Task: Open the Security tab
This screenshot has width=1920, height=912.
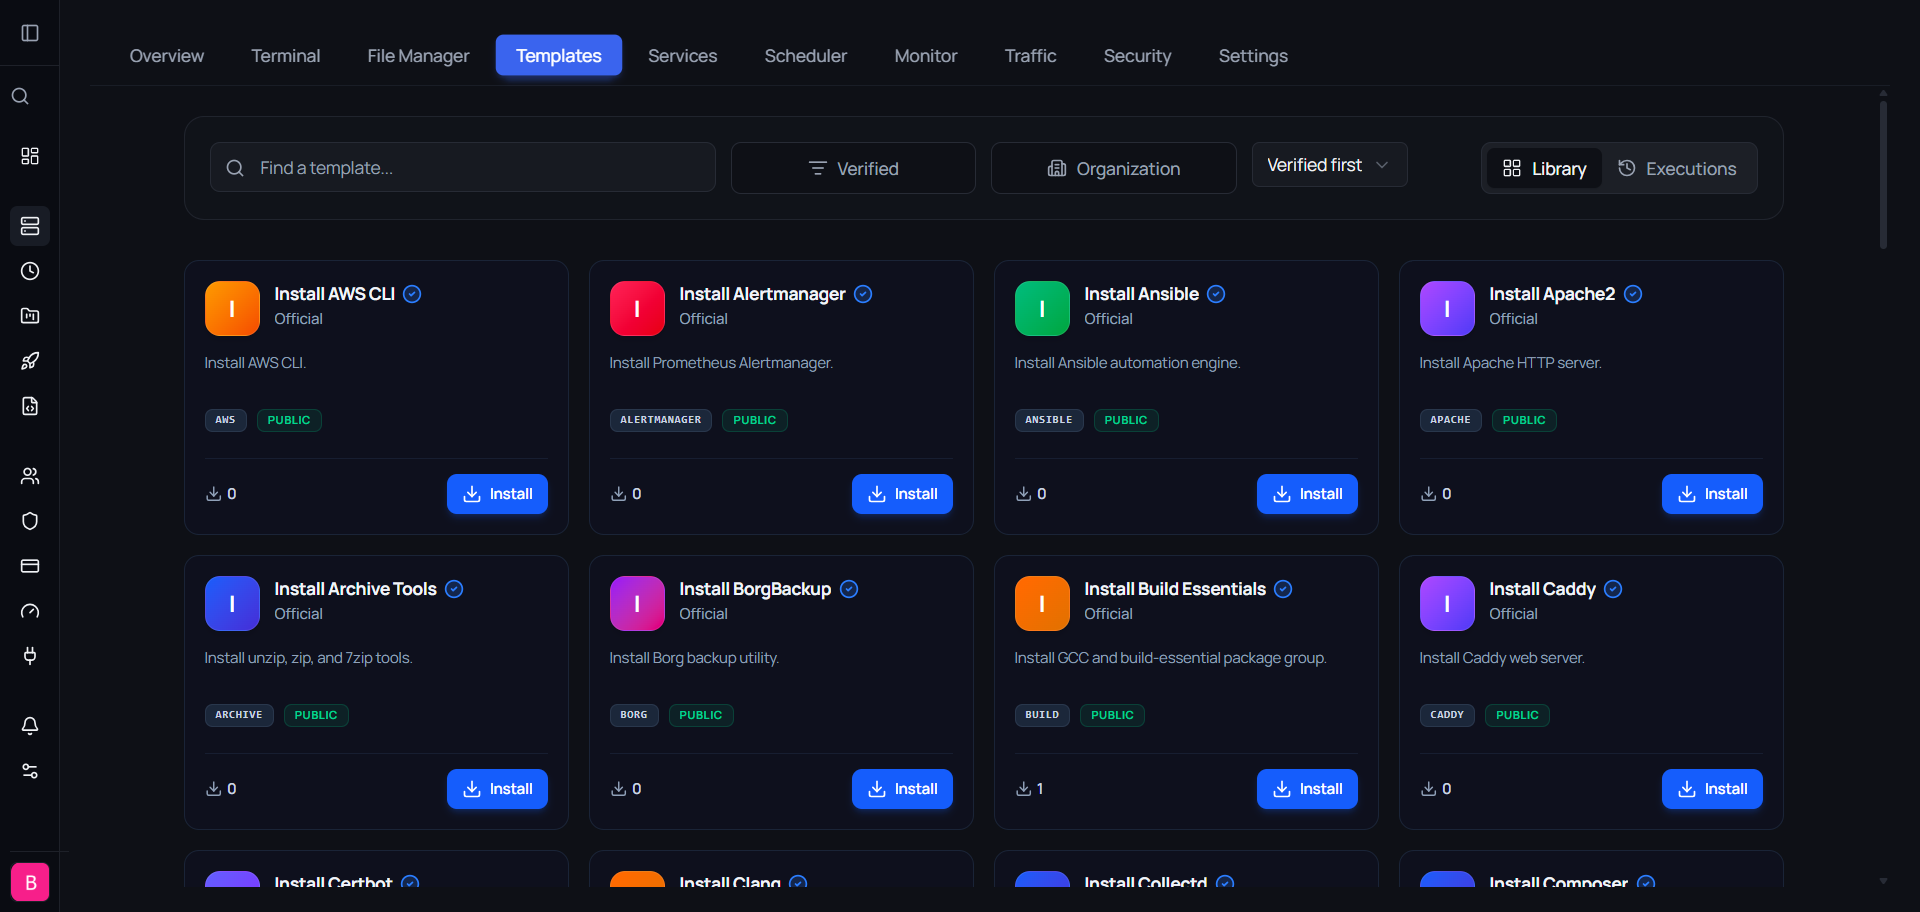Action: 1137,56
